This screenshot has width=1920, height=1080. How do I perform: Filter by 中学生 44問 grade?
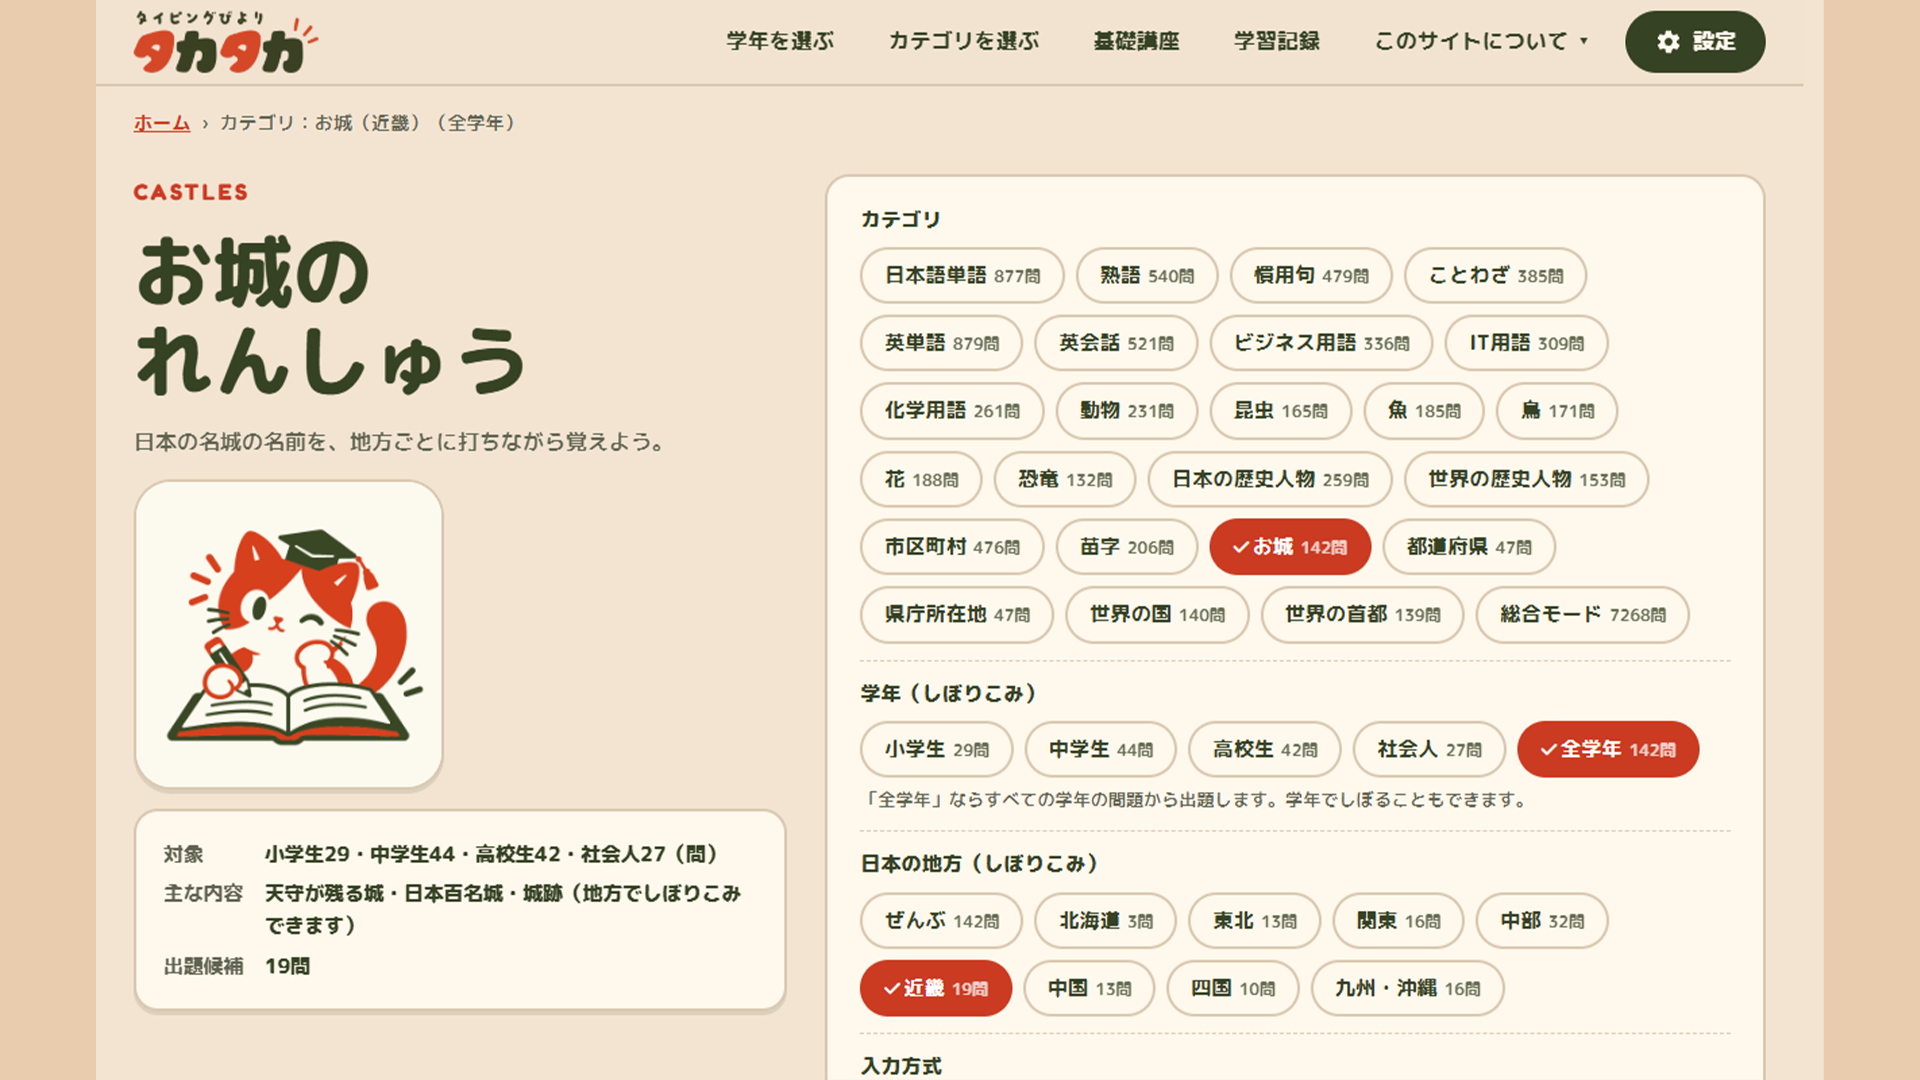[x=1100, y=749]
